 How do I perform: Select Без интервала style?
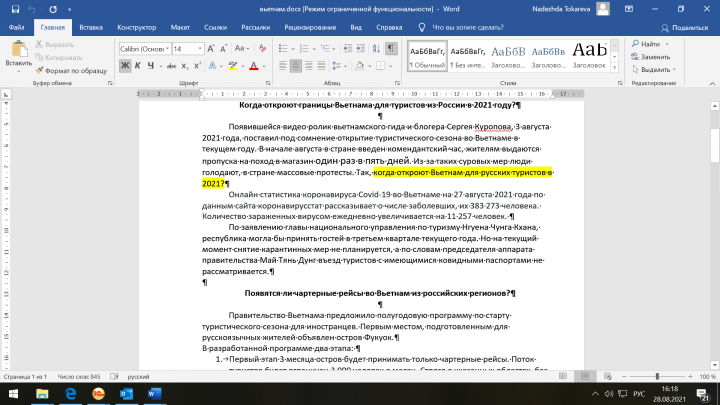(x=467, y=56)
